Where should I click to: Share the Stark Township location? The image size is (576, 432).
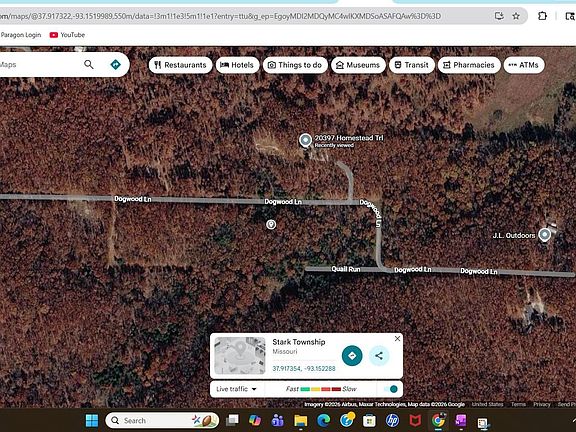(379, 356)
